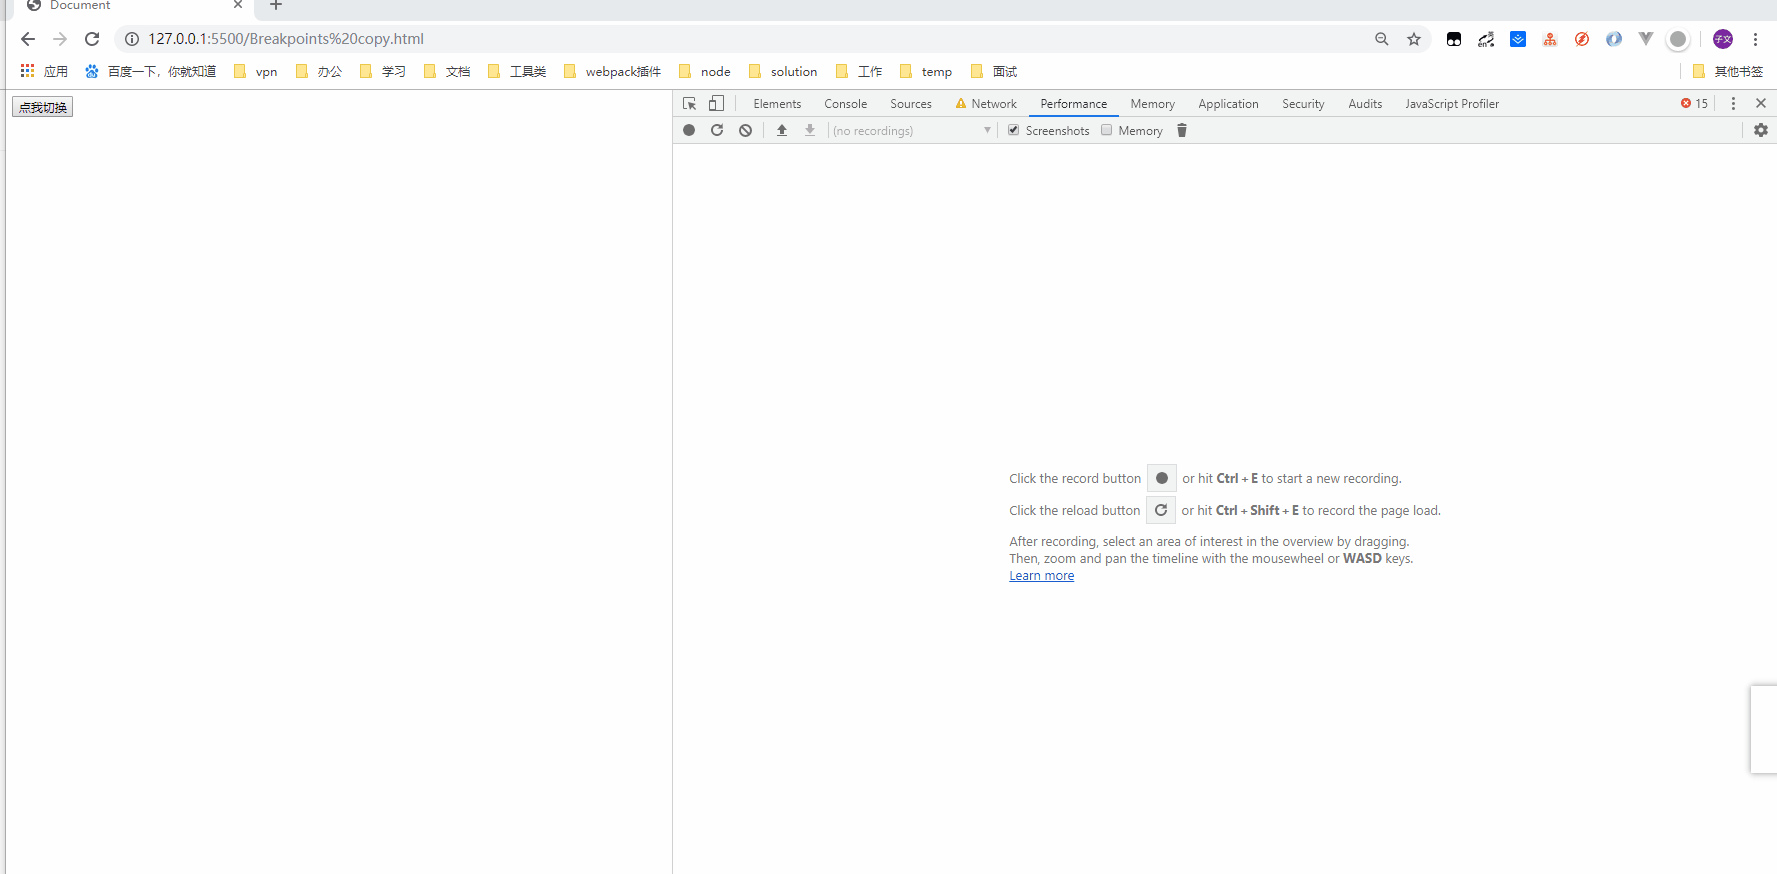Open the (no recordings) dropdown

click(x=911, y=131)
